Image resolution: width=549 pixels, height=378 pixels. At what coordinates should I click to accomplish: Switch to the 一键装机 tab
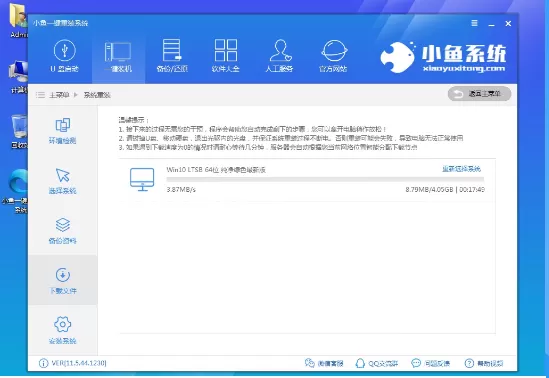pos(118,57)
